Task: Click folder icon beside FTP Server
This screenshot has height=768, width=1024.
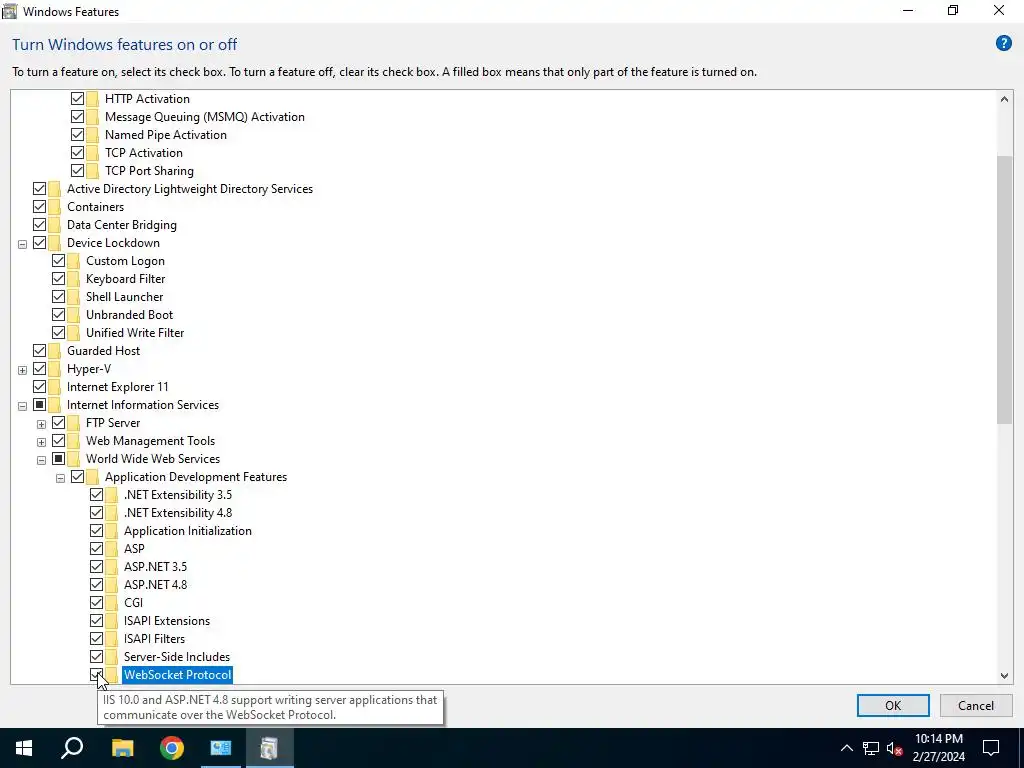Action: (x=74, y=423)
